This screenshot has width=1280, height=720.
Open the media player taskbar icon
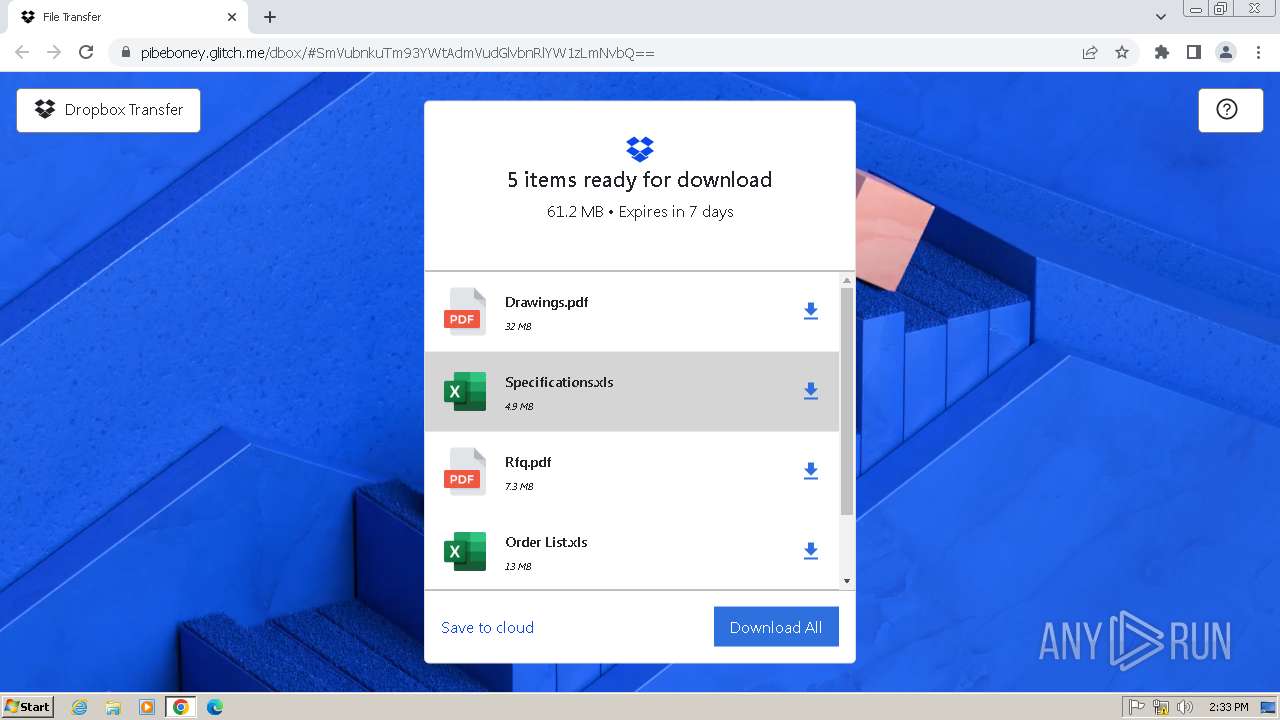(x=147, y=707)
